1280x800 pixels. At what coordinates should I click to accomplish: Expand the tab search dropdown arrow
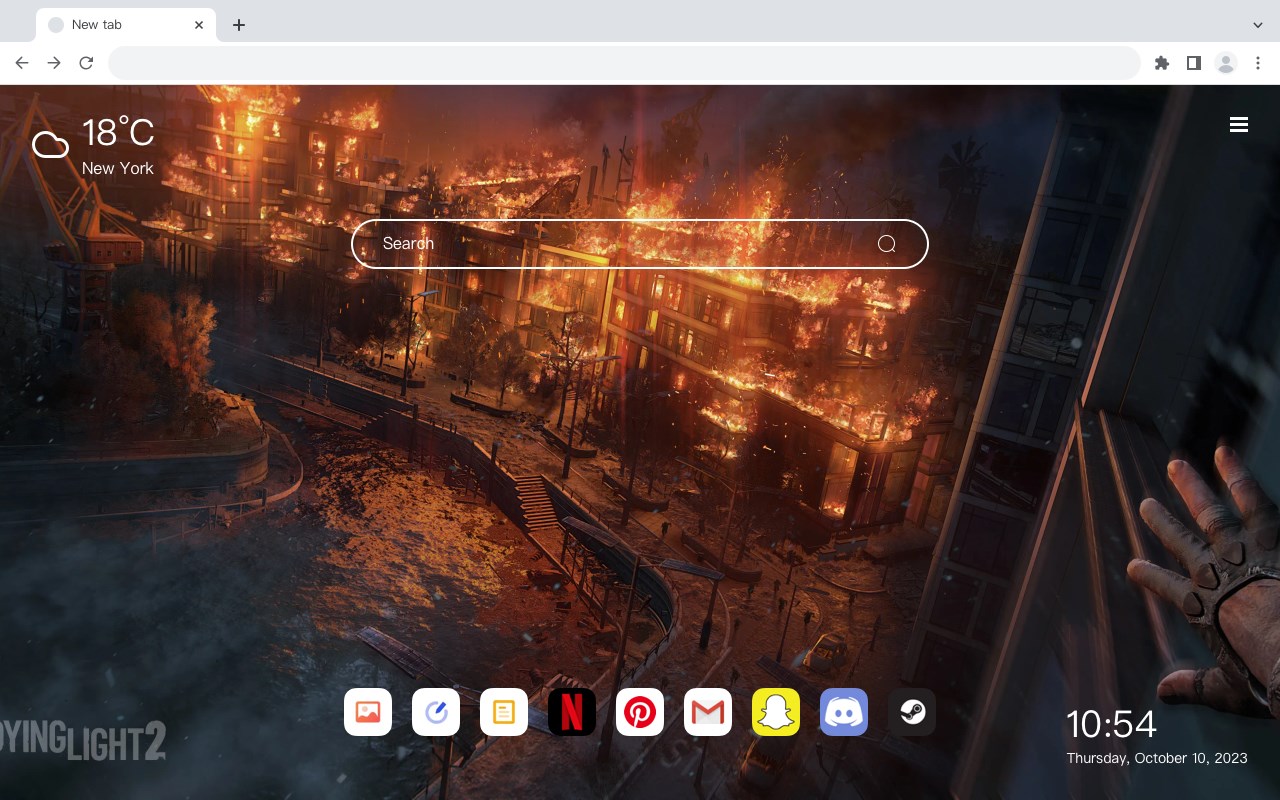[1258, 25]
